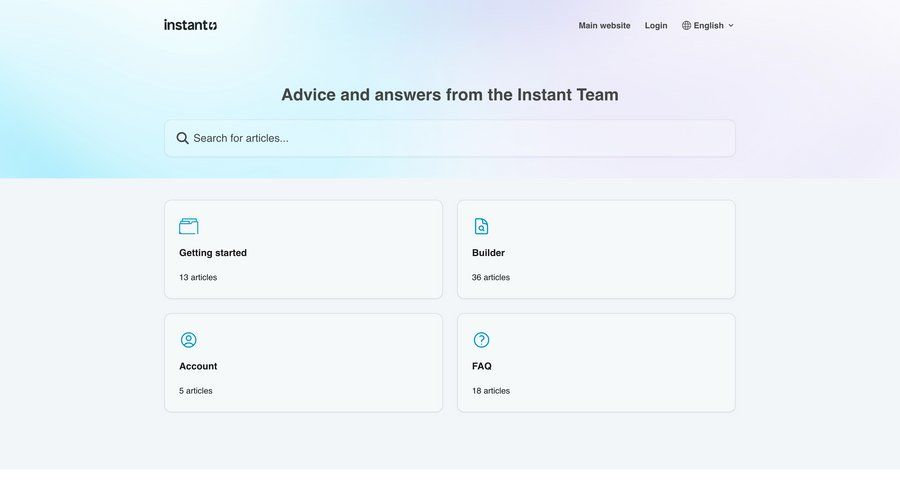The image size is (900, 484).
Task: Click the Account user profile icon
Action: pos(189,340)
